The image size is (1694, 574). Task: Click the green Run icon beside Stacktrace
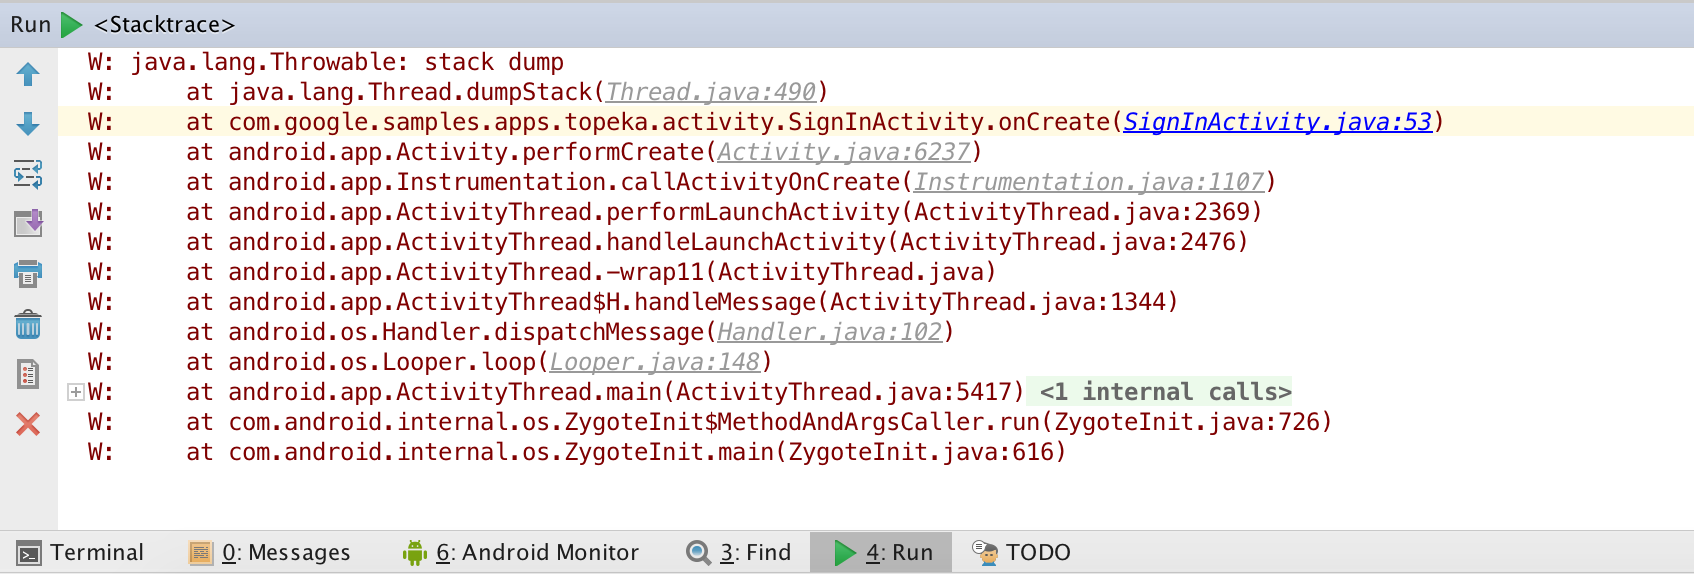tap(72, 24)
